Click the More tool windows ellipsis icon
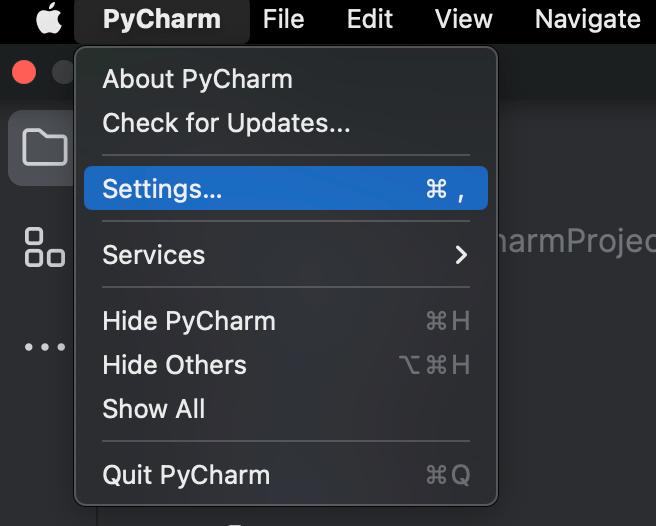 (x=44, y=347)
